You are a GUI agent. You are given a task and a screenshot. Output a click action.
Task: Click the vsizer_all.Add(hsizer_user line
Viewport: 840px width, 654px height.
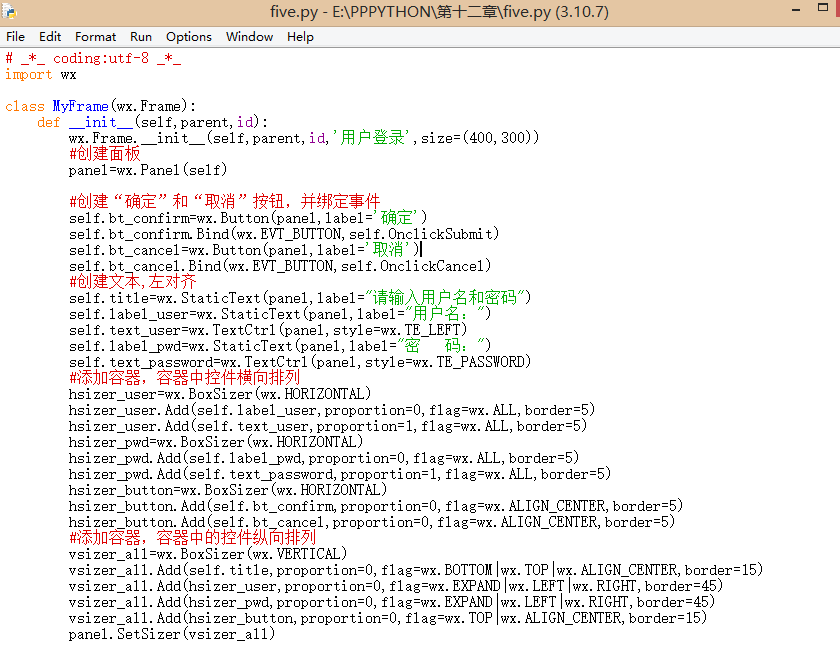pos(396,585)
